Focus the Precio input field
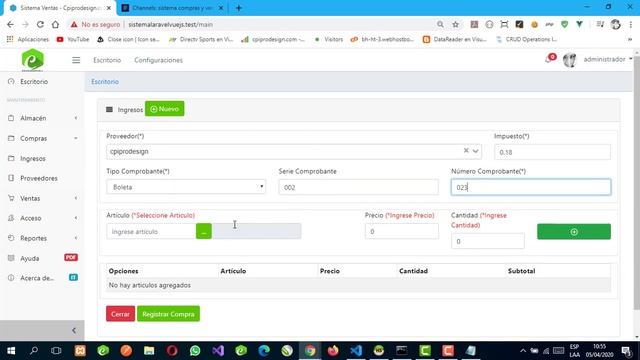The height and width of the screenshot is (360, 640). (402, 231)
